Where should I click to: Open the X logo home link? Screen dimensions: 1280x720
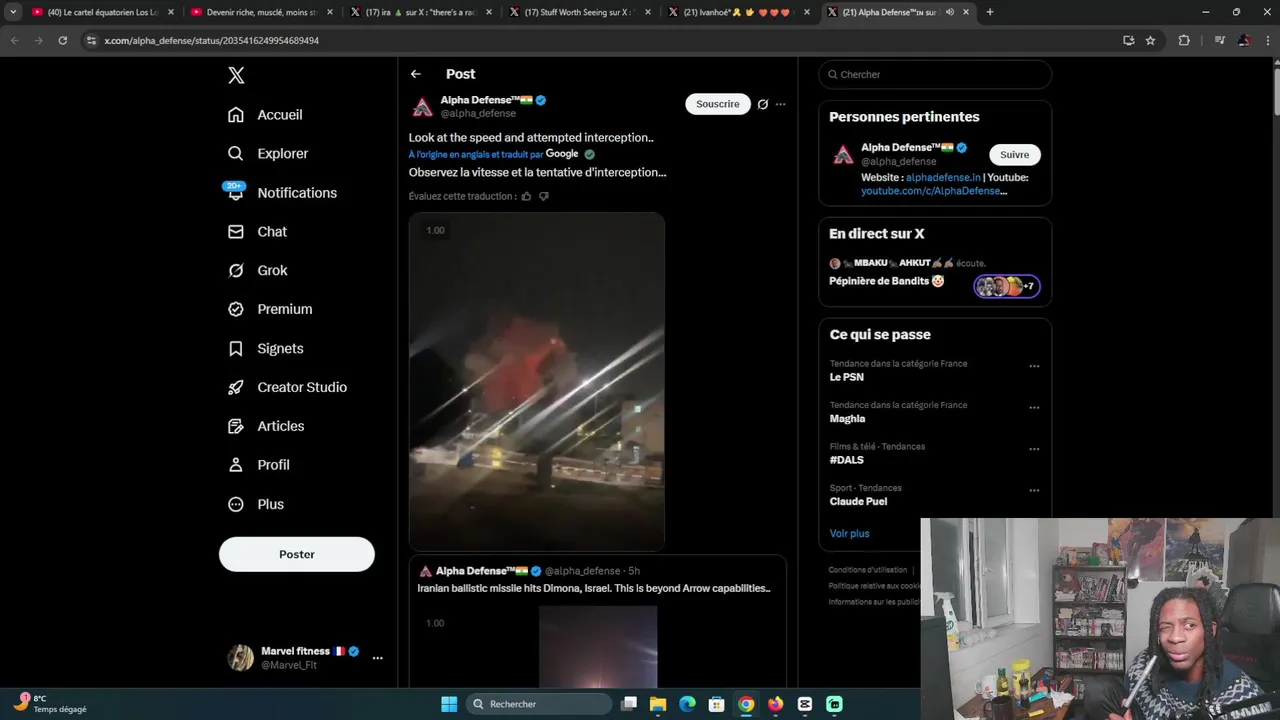point(236,75)
